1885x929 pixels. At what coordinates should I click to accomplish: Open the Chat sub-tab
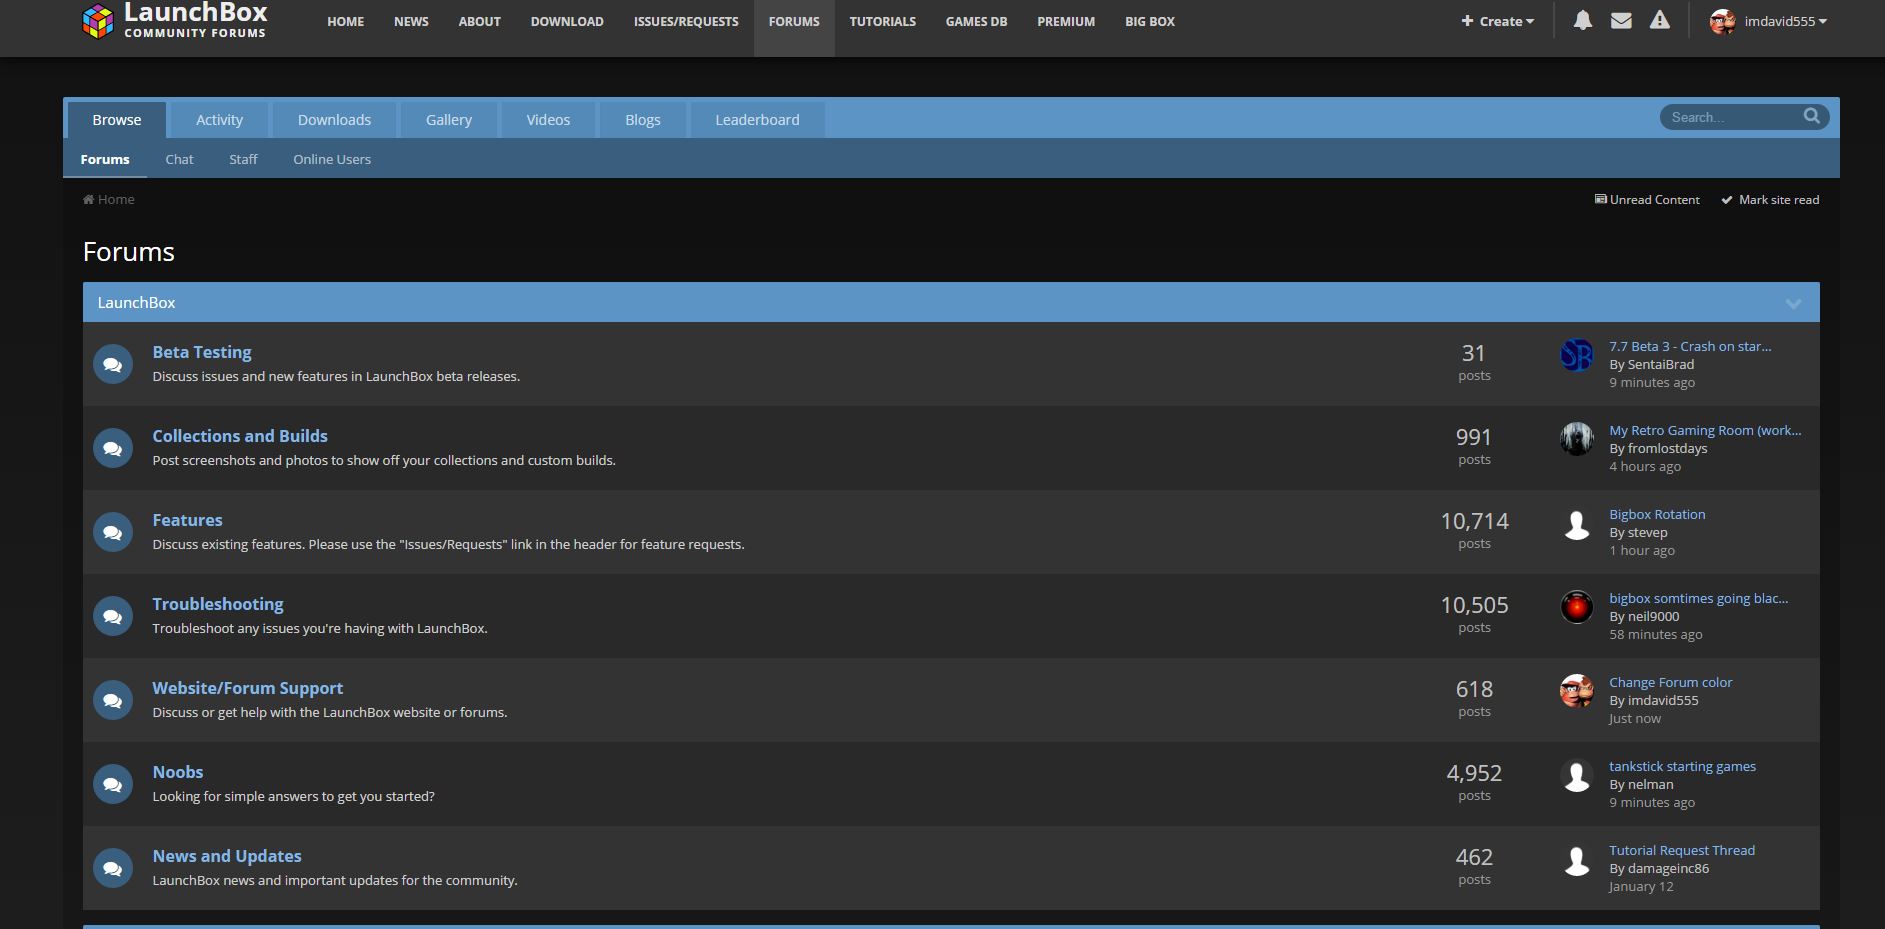(x=180, y=159)
